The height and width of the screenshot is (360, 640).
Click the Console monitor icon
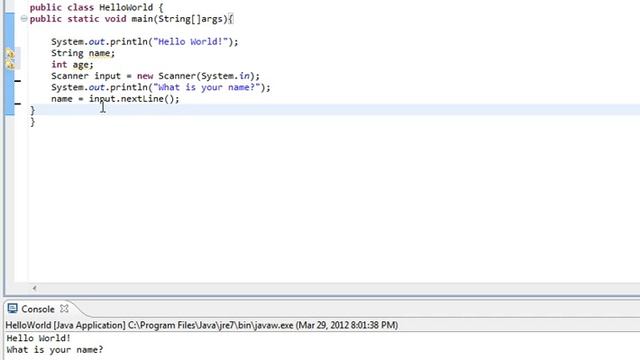(x=12, y=309)
